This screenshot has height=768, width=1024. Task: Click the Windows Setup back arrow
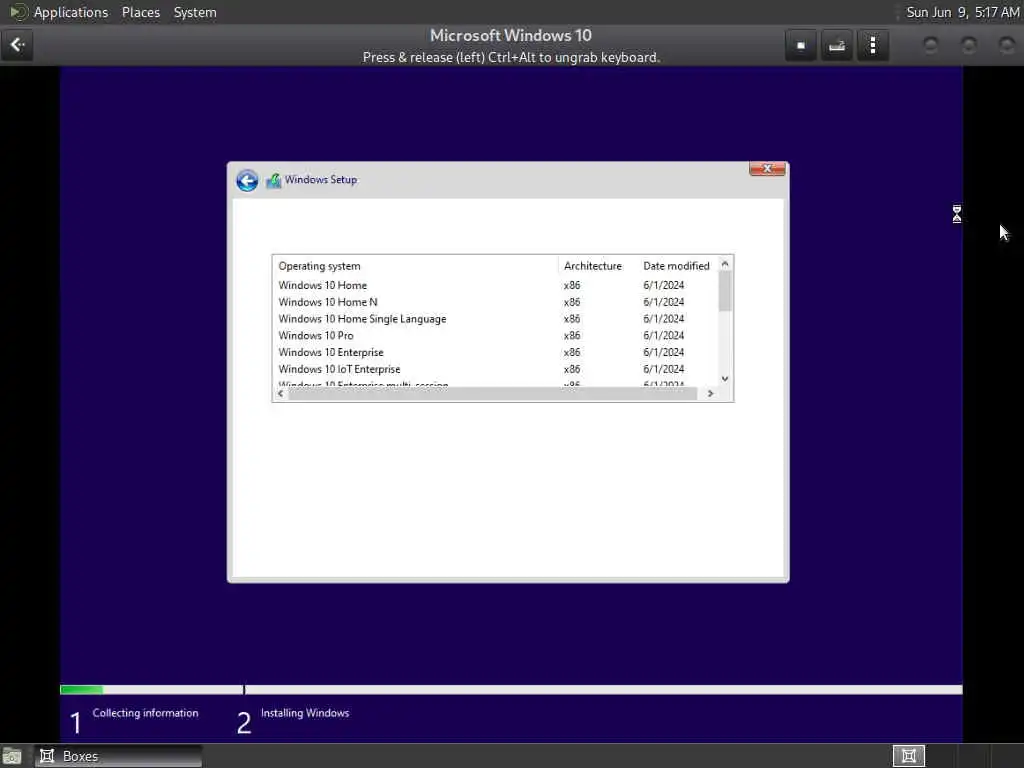pyautogui.click(x=247, y=180)
